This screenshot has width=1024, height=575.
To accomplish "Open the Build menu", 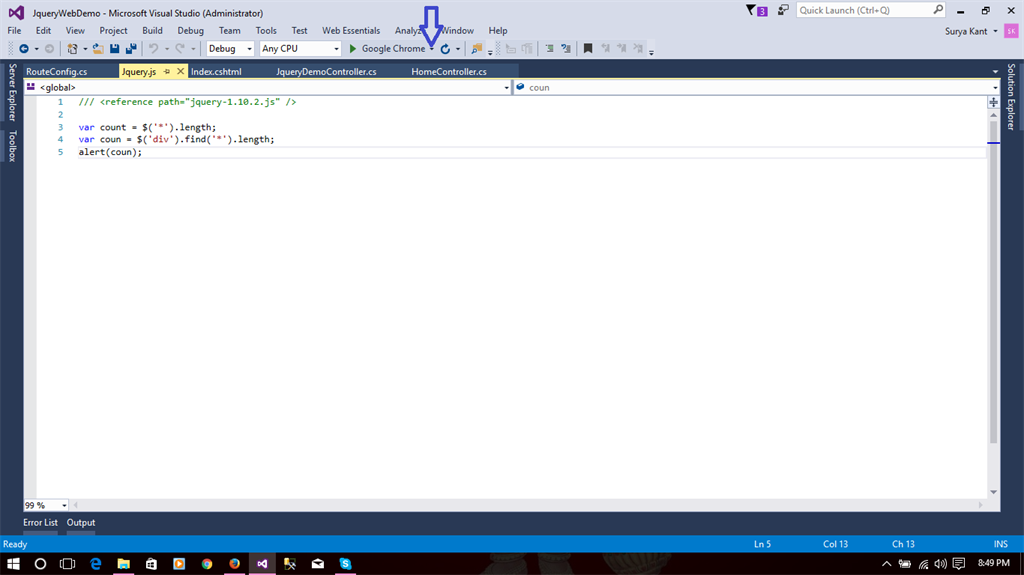I will click(x=152, y=31).
